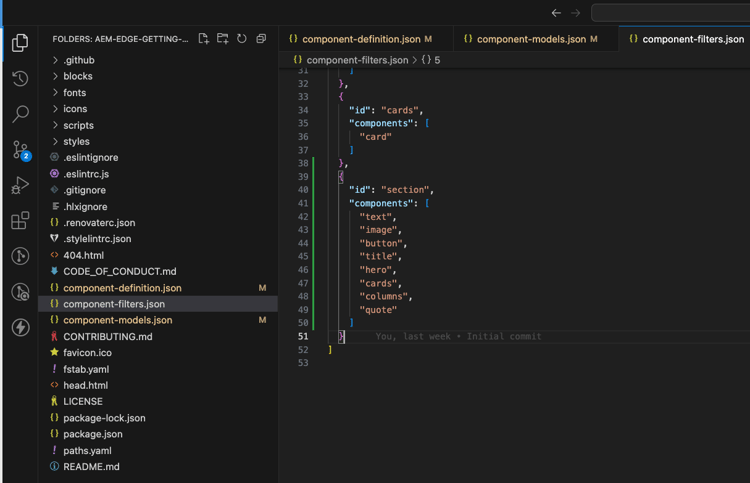Open the Extensions view
The height and width of the screenshot is (483, 750).
20,221
